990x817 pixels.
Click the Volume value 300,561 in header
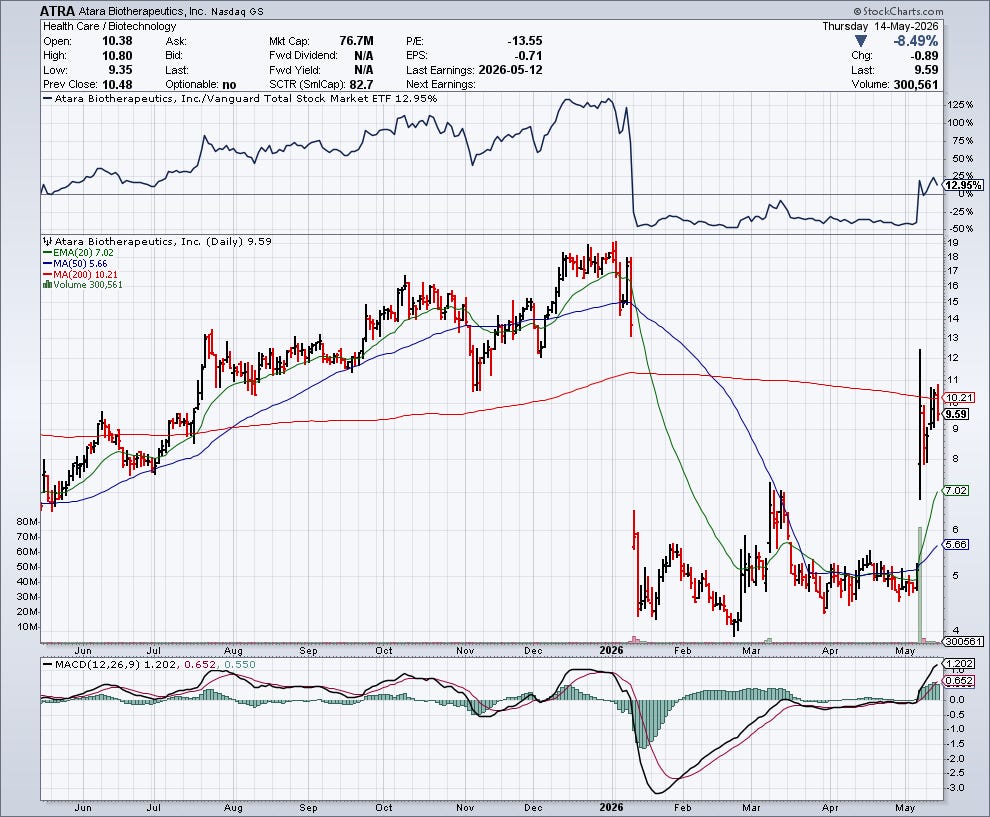(916, 85)
